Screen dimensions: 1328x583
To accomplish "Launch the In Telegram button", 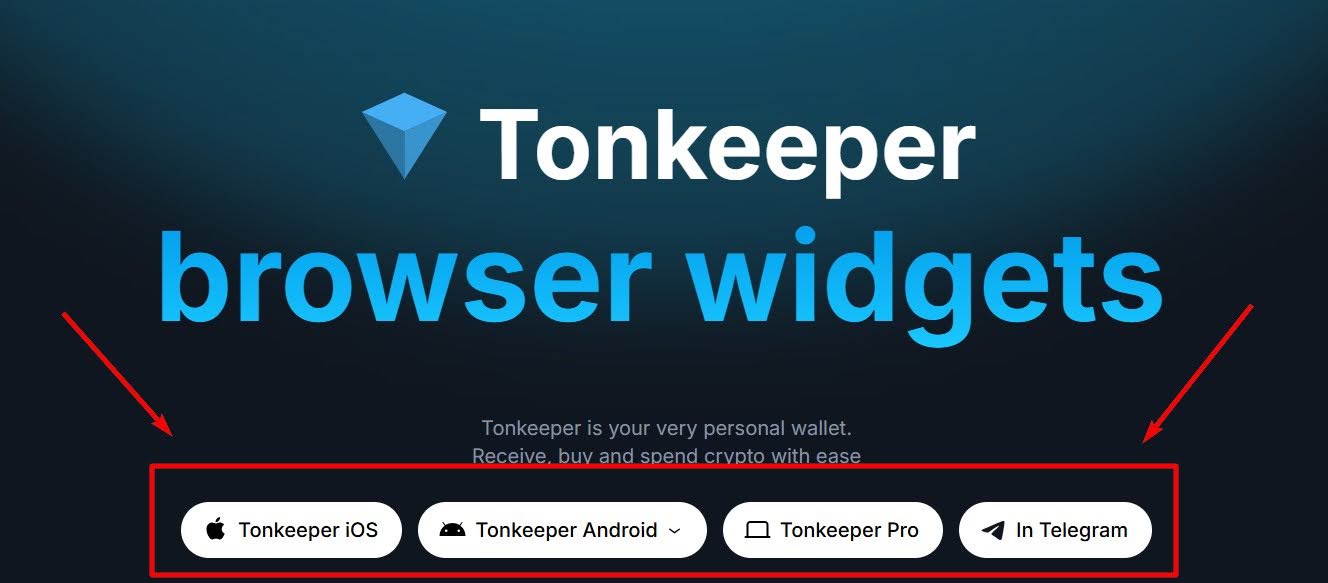I will [1055, 530].
